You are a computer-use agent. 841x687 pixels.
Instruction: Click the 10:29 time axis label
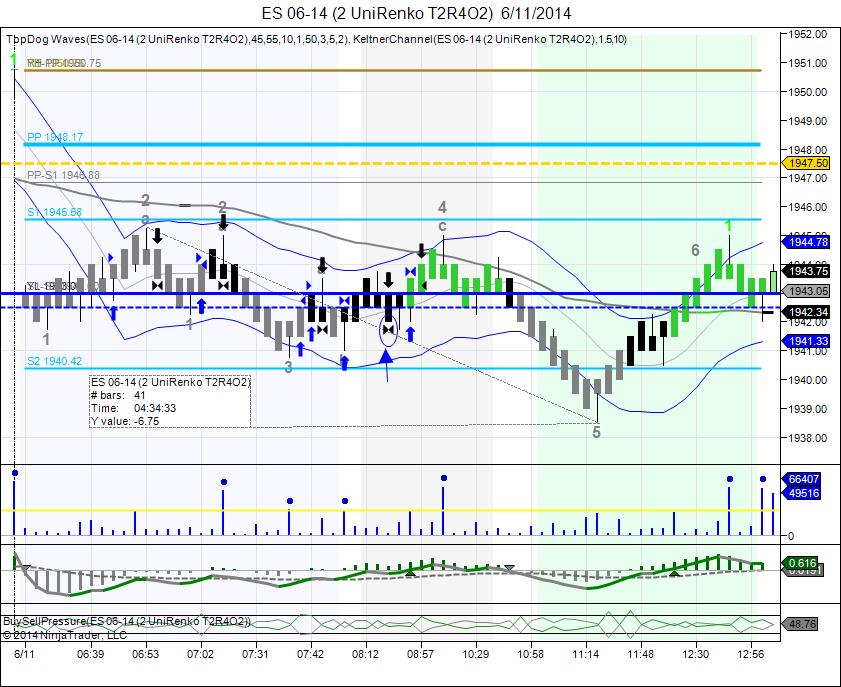pos(476,654)
